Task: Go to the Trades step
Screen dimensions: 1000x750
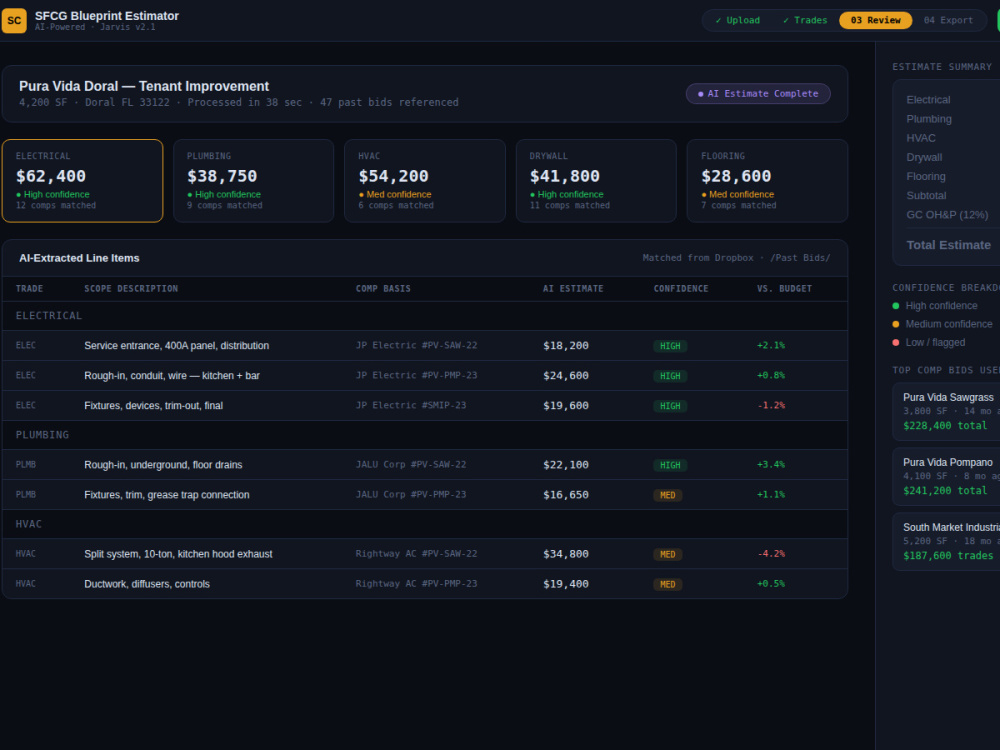Action: coord(805,20)
